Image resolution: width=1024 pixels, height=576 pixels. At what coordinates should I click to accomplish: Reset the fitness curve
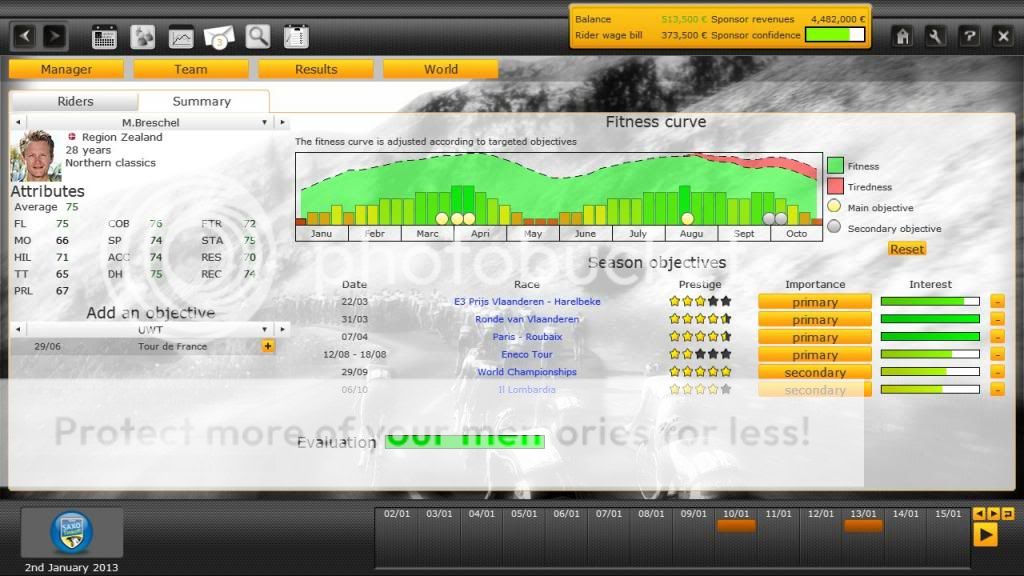[907, 249]
